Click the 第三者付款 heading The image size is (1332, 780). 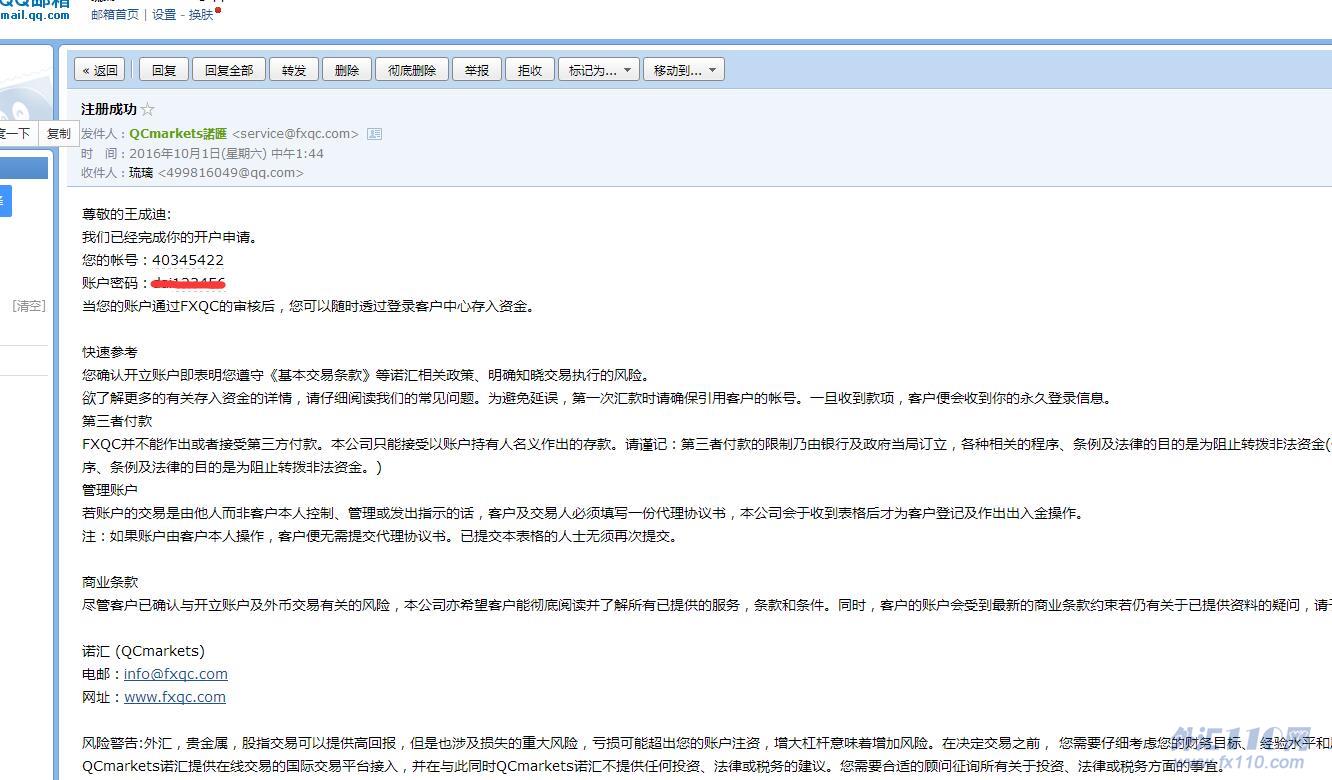pyautogui.click(x=117, y=421)
